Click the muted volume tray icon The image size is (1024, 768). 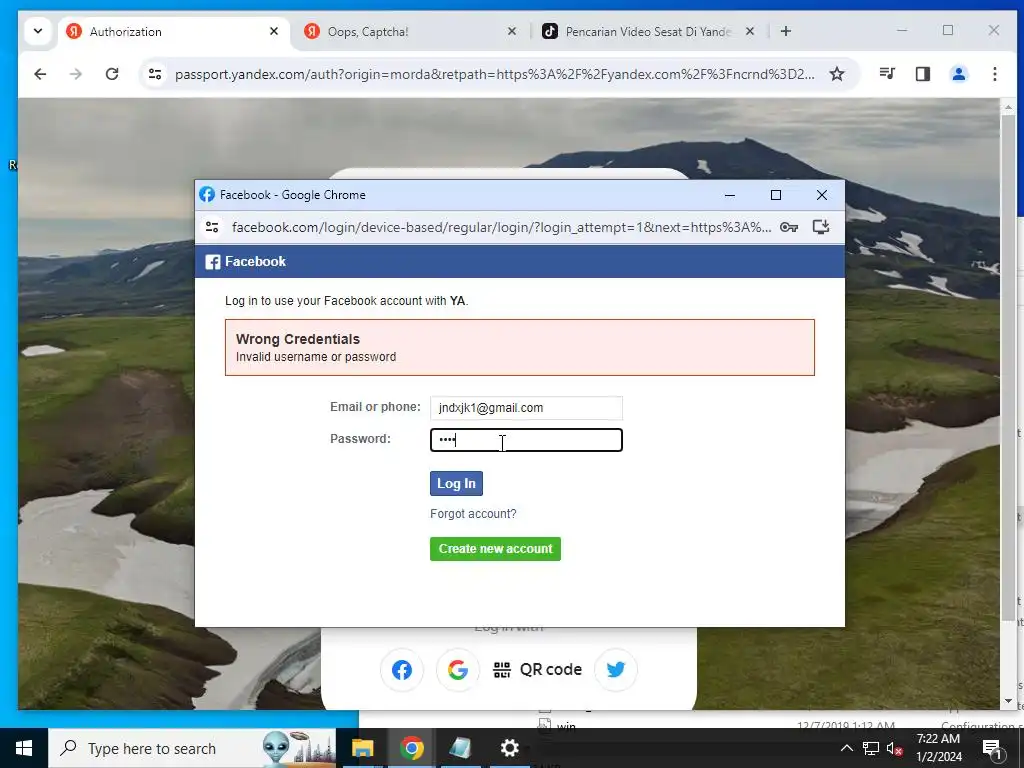point(895,748)
